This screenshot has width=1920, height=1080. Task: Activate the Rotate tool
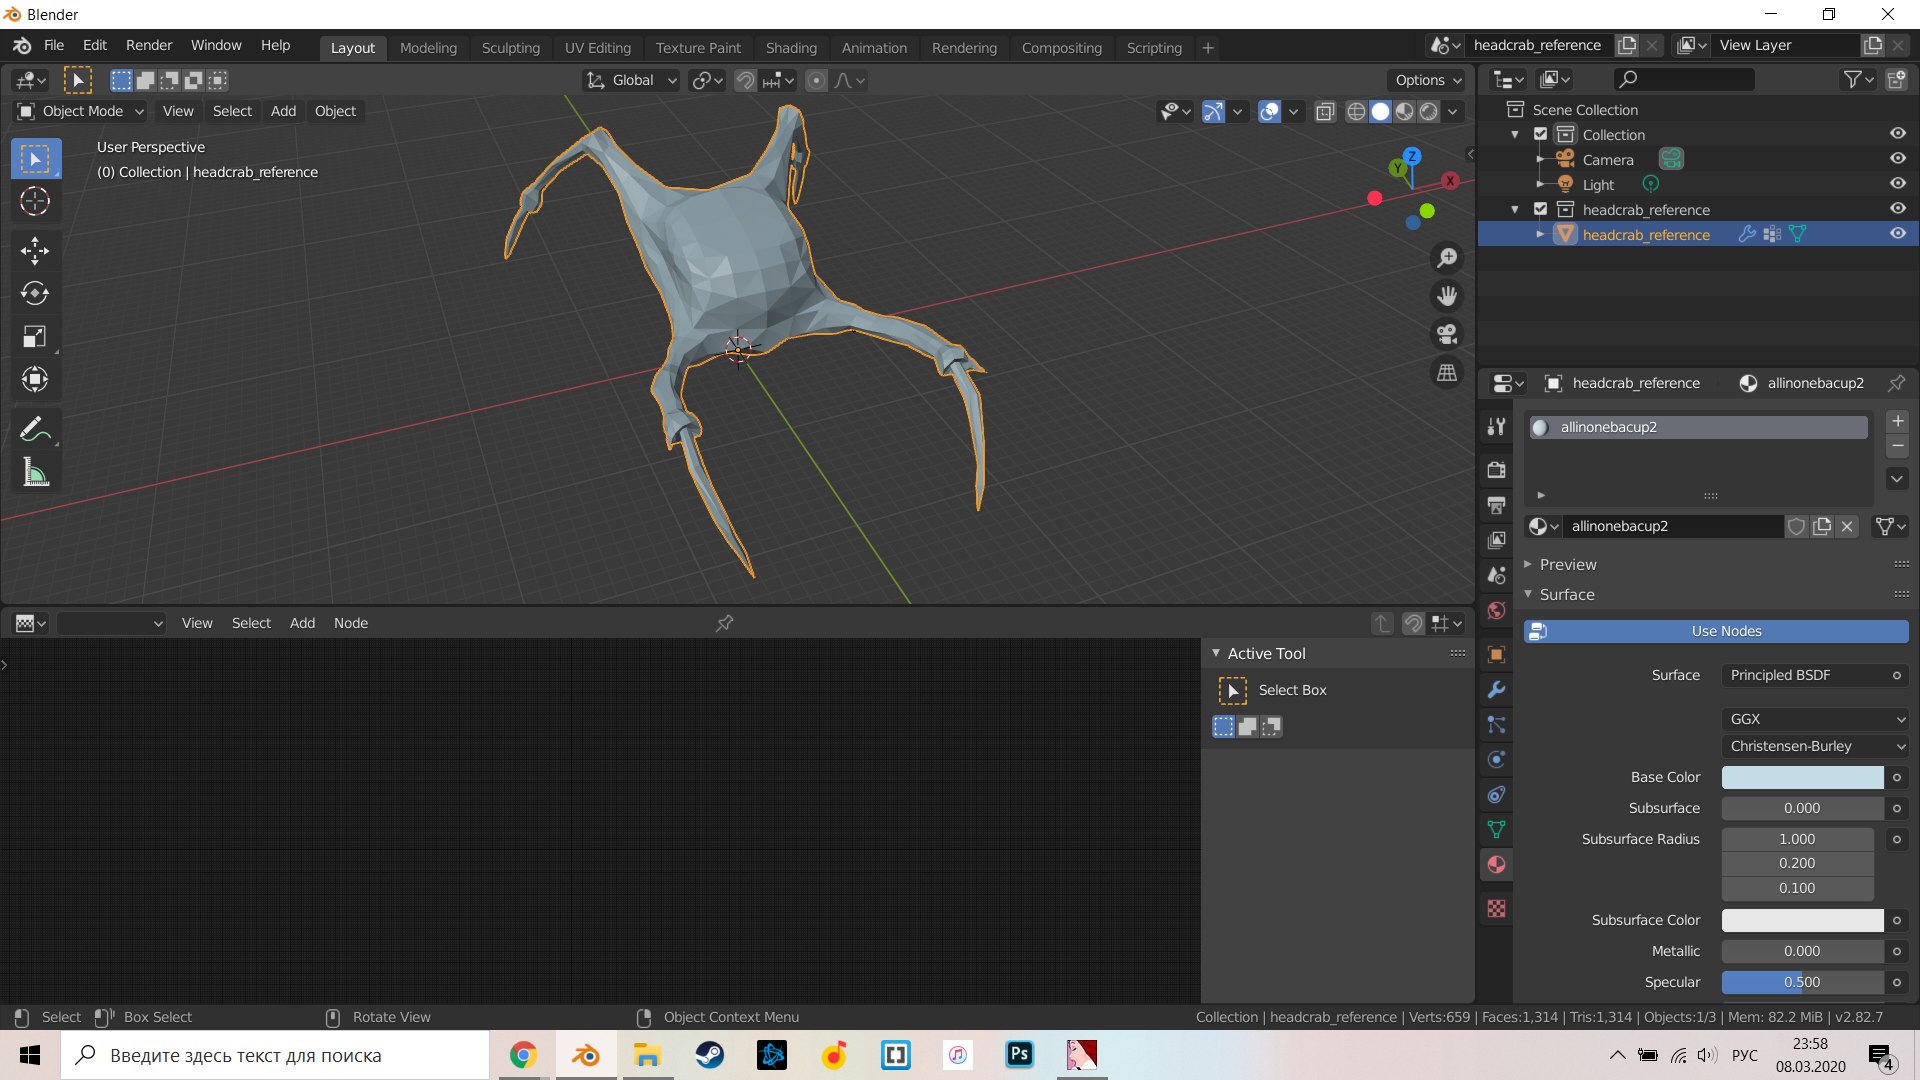point(35,293)
